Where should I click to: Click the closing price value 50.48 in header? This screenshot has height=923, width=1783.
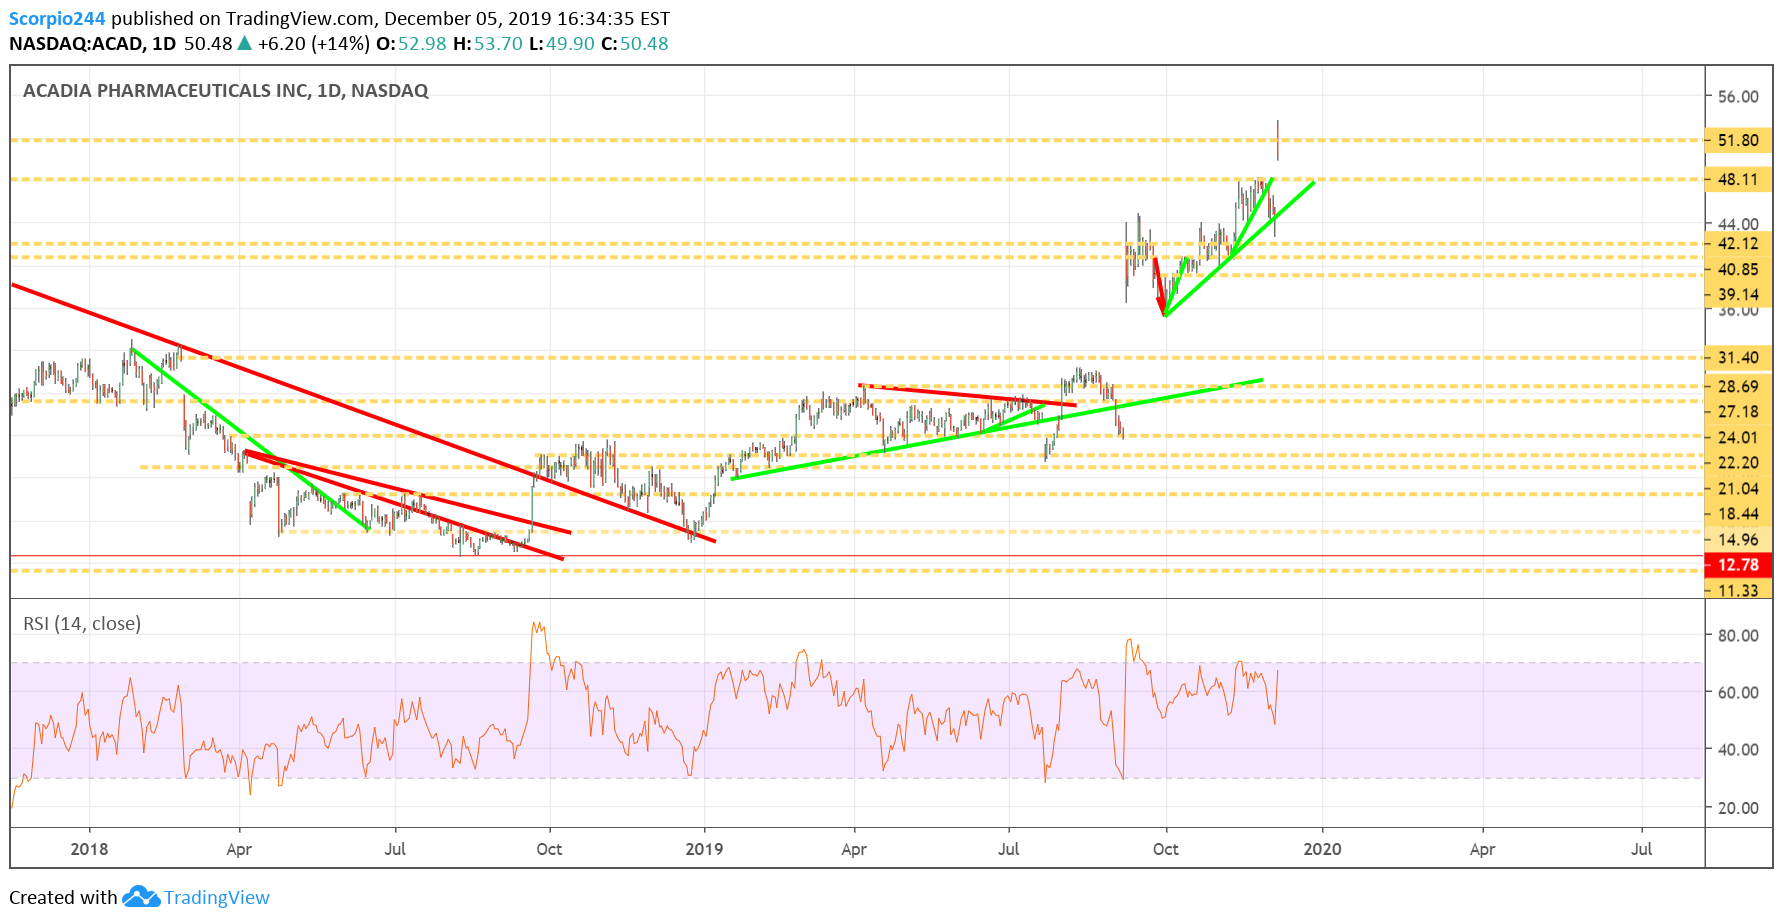pyautogui.click(x=644, y=44)
